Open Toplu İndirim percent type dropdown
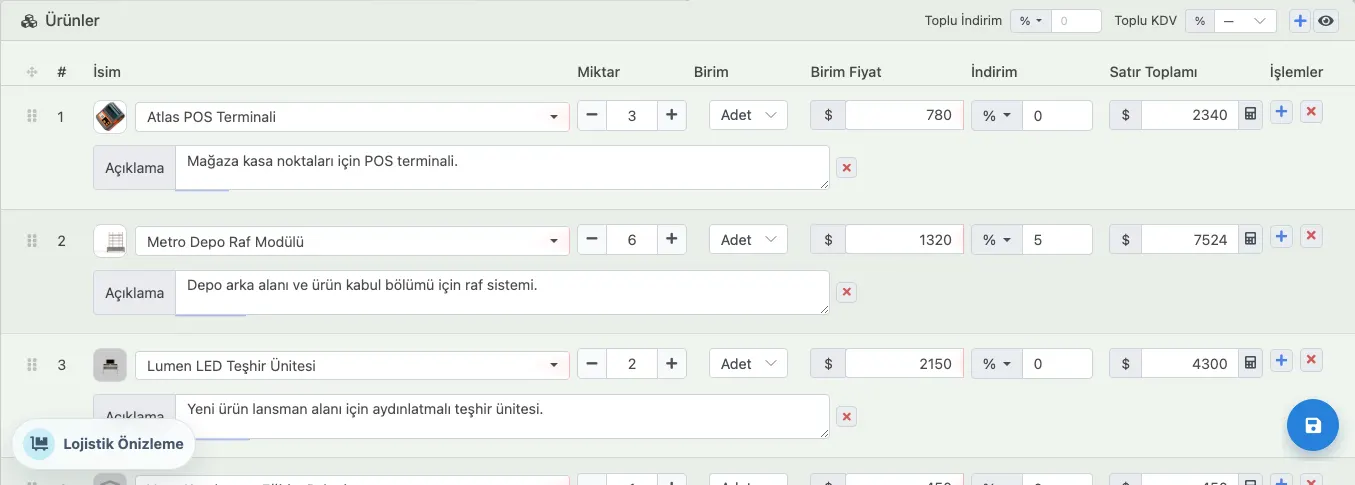This screenshot has width=1355, height=485. pyautogui.click(x=1030, y=21)
